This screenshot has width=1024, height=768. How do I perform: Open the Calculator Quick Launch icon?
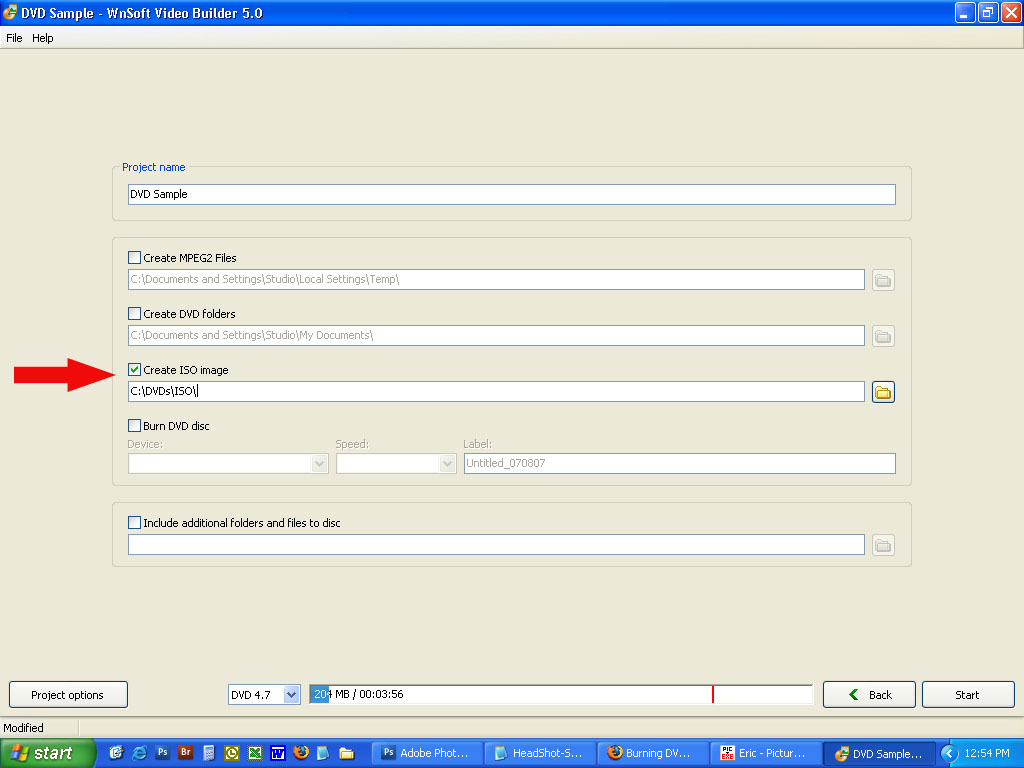[209, 753]
